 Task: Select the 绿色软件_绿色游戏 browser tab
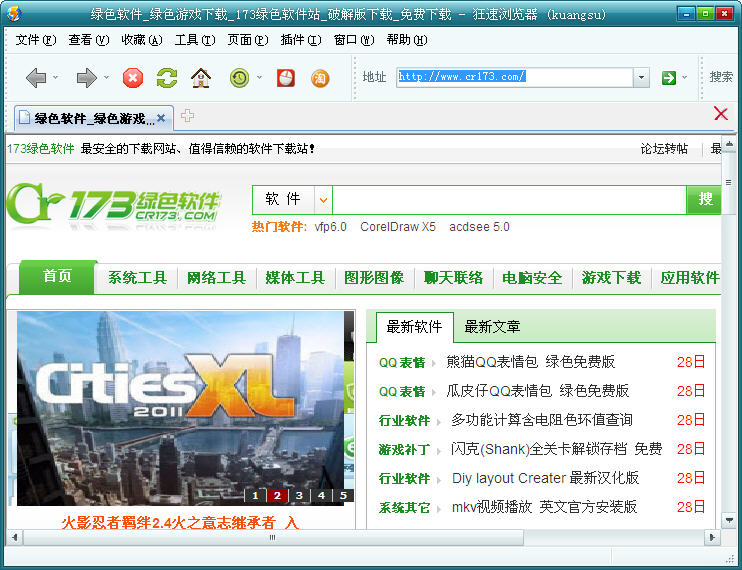pyautogui.click(x=94, y=118)
